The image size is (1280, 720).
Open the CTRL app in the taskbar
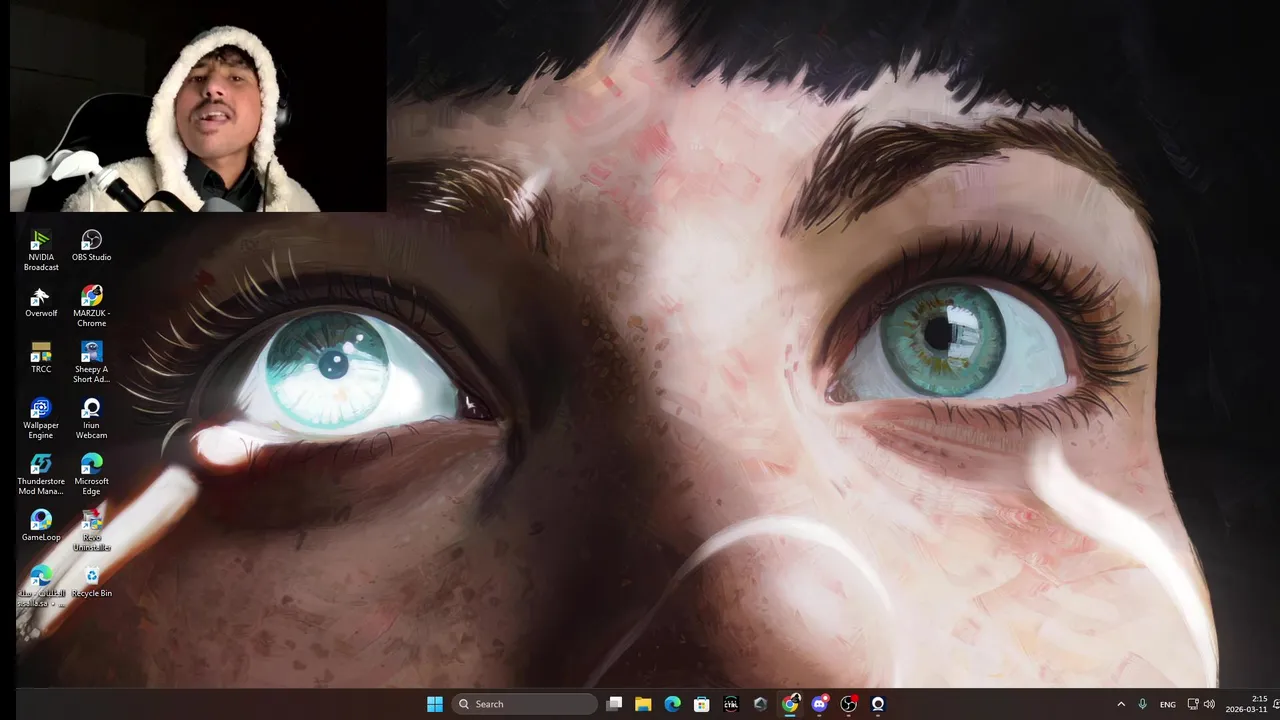click(731, 704)
